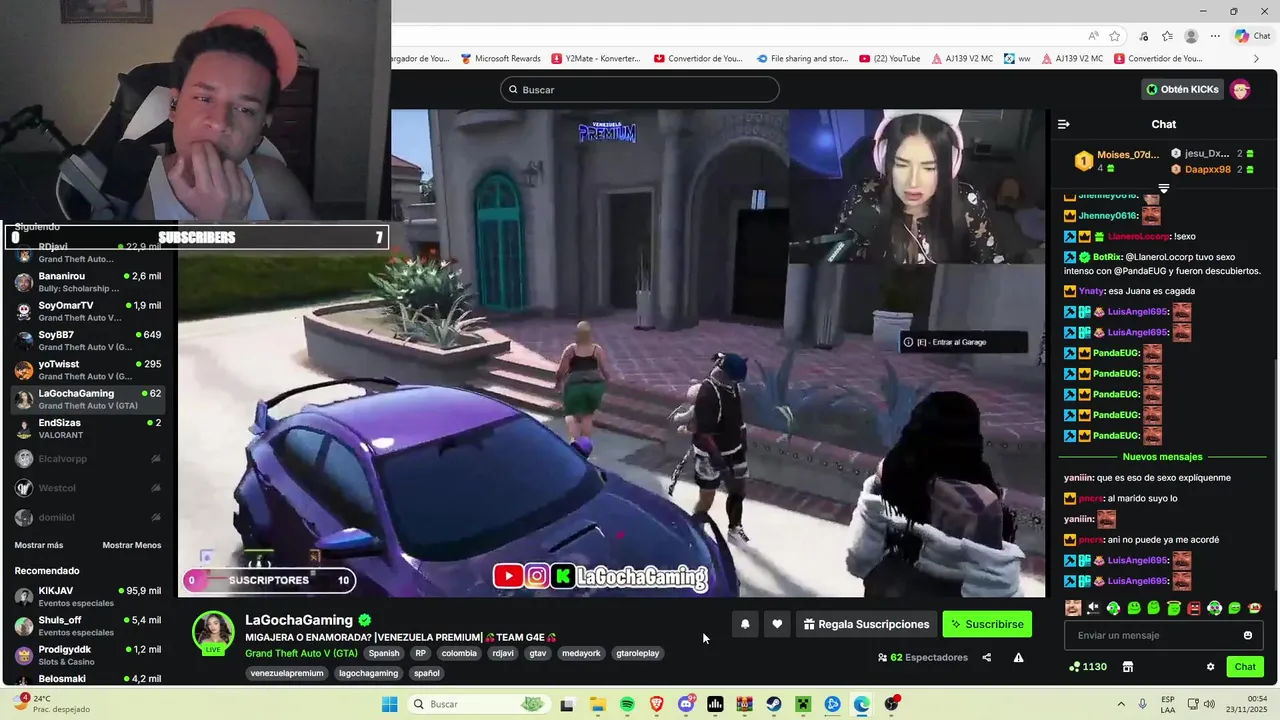Click the bell notification icon for LaGochaGaming
Screen dimensions: 1280x720
pos(745,624)
